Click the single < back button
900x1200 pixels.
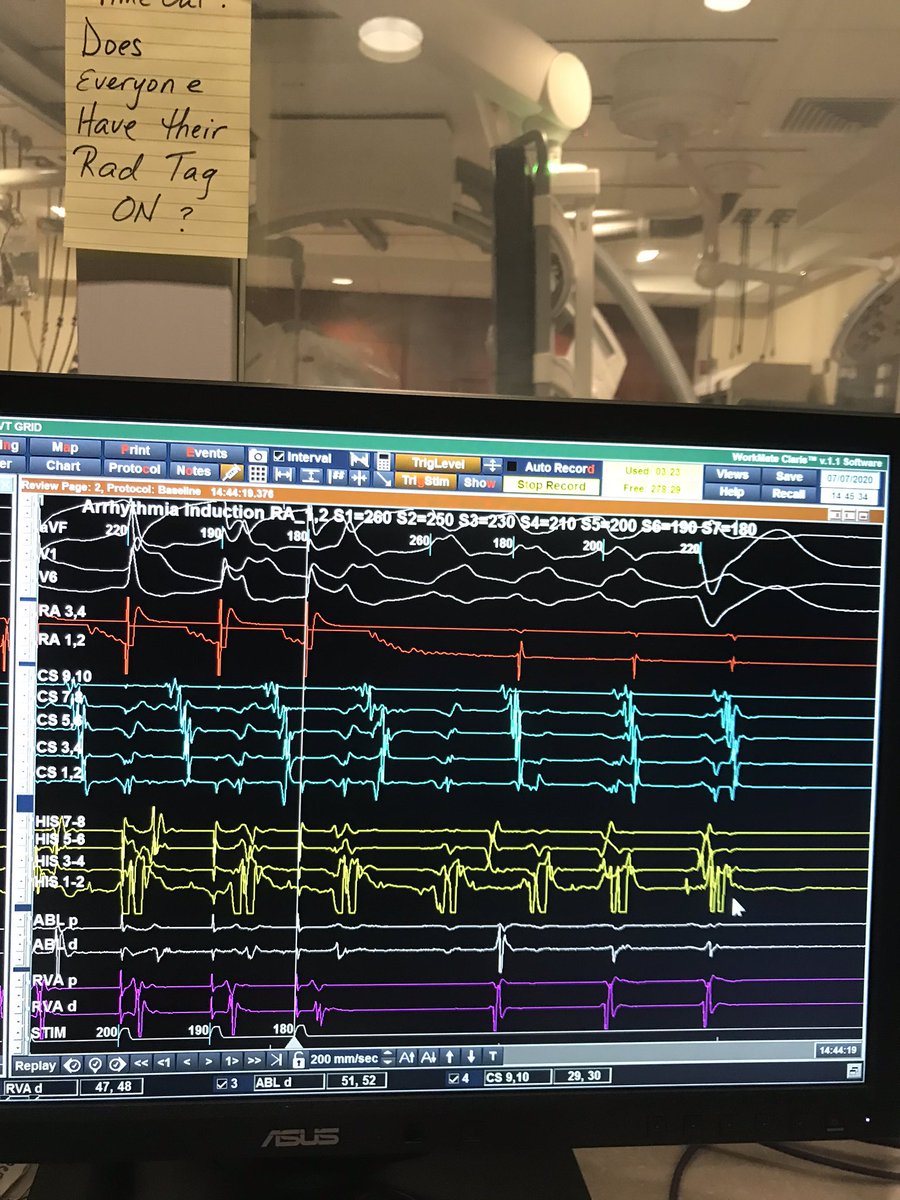coord(186,1063)
